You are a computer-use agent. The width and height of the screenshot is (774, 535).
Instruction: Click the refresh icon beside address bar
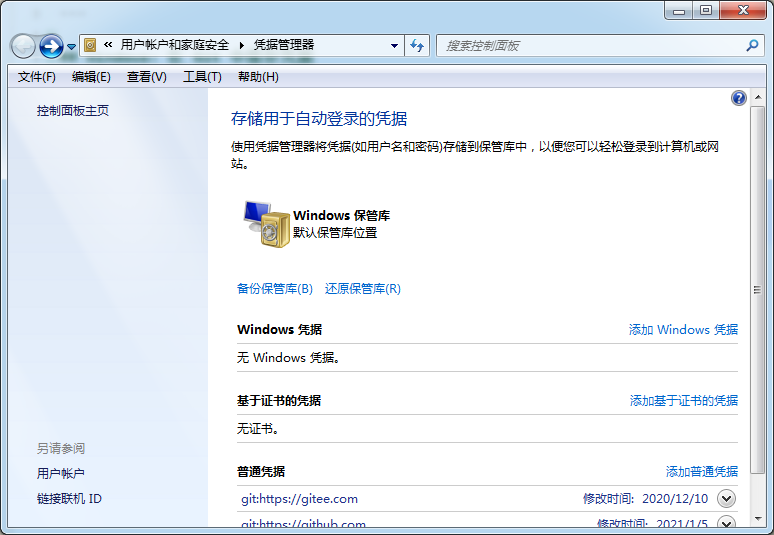[418, 45]
